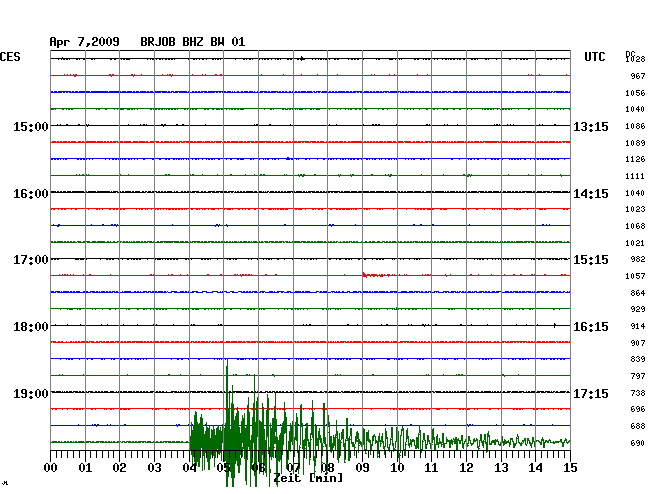Image resolution: width=650 pixels, height=494 pixels.
Task: Click the DC offset value '690'
Action: coord(638,443)
